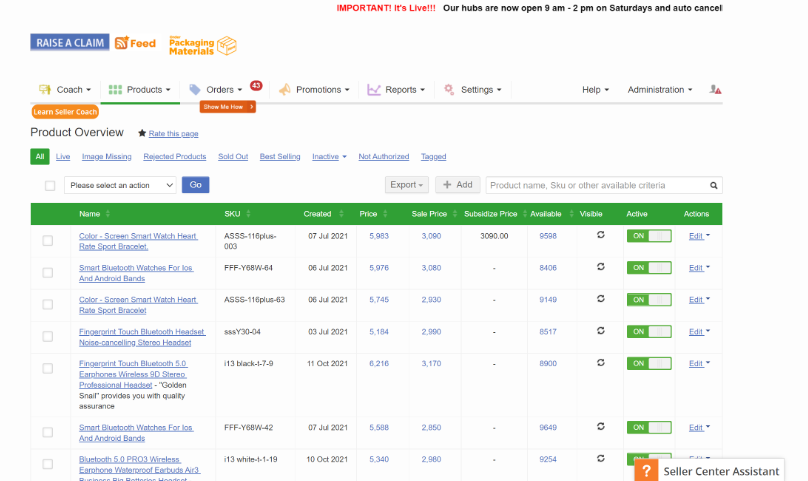Check the box for SKU ASSS-116plus-63 row
The height and width of the screenshot is (481, 808).
point(48,305)
